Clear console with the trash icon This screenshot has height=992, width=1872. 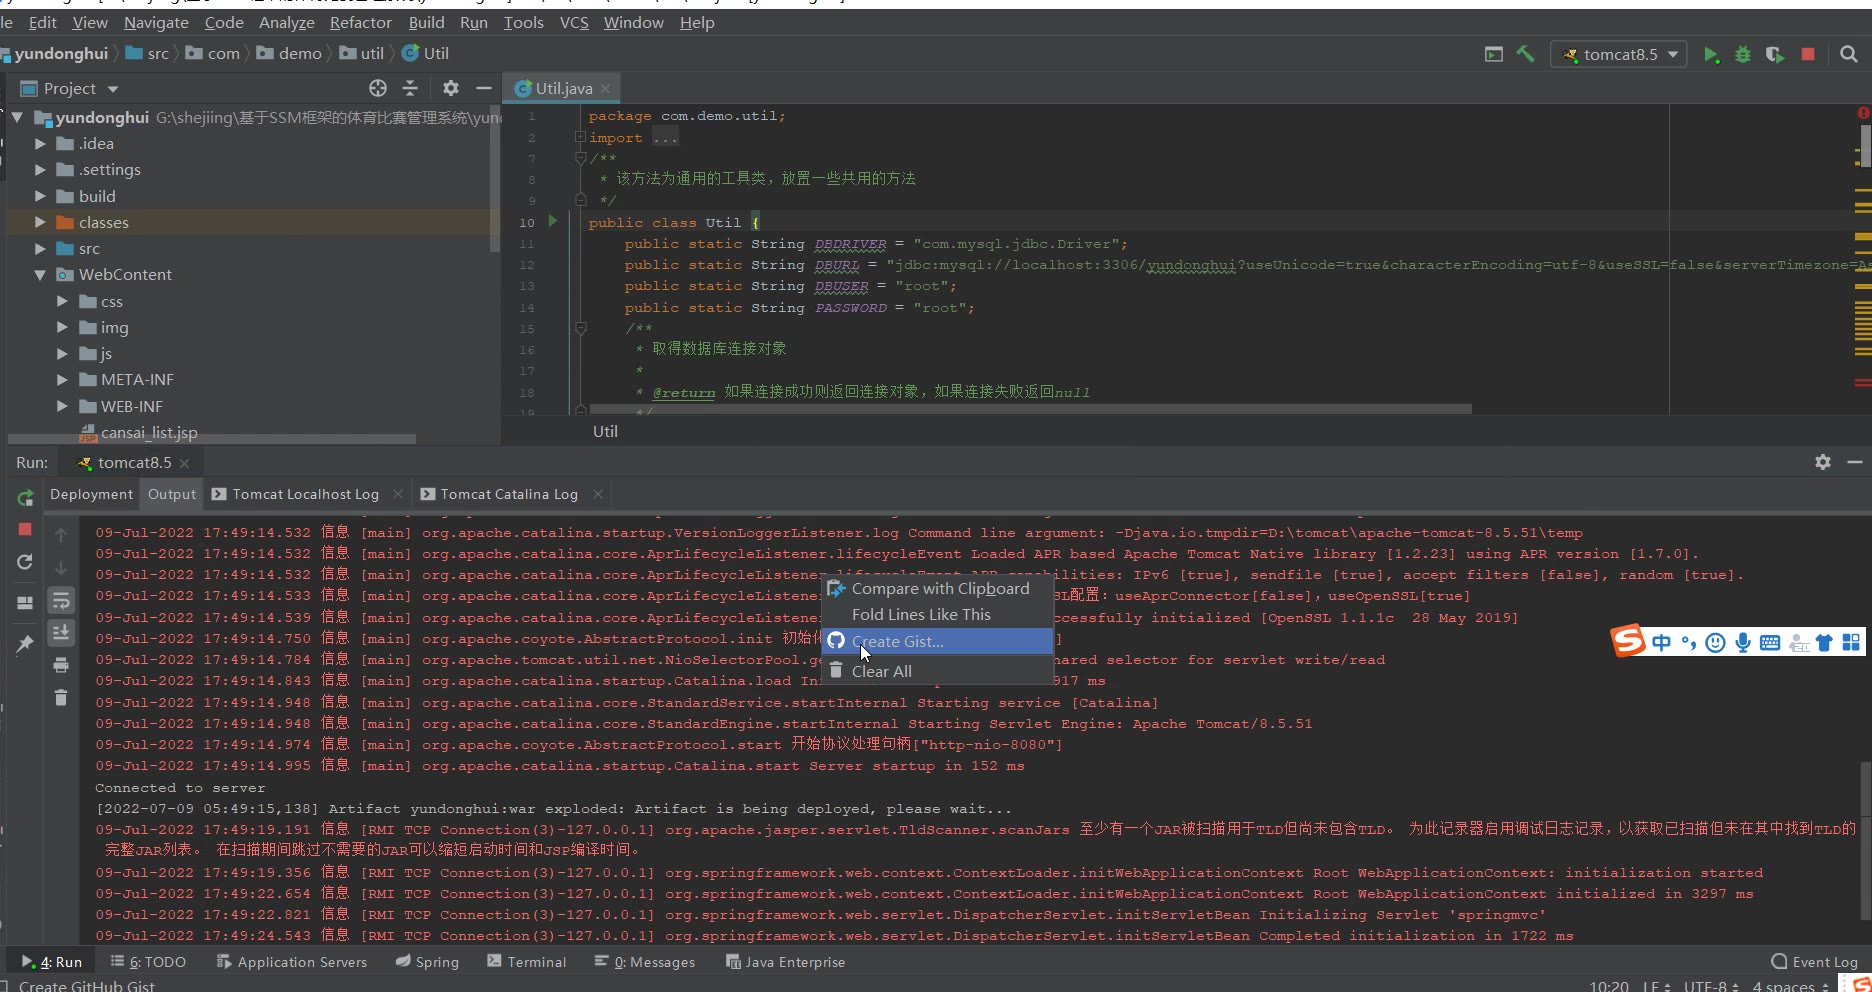[61, 698]
